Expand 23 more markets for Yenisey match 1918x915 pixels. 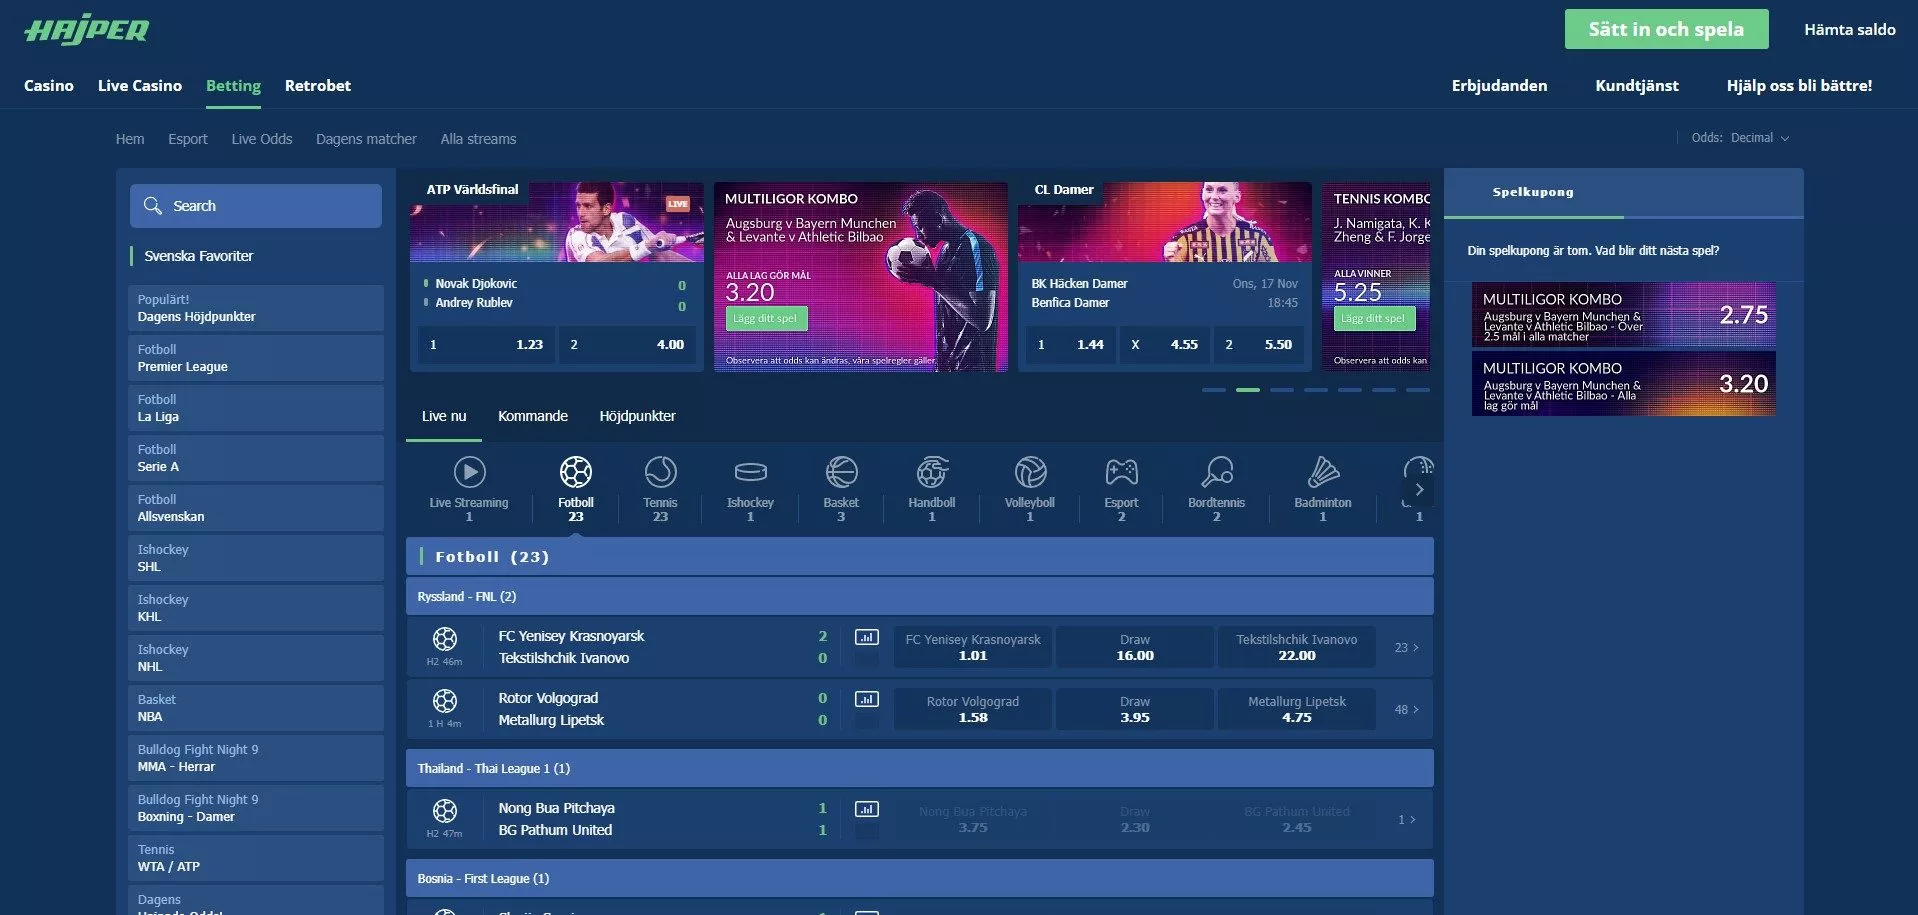click(1406, 648)
